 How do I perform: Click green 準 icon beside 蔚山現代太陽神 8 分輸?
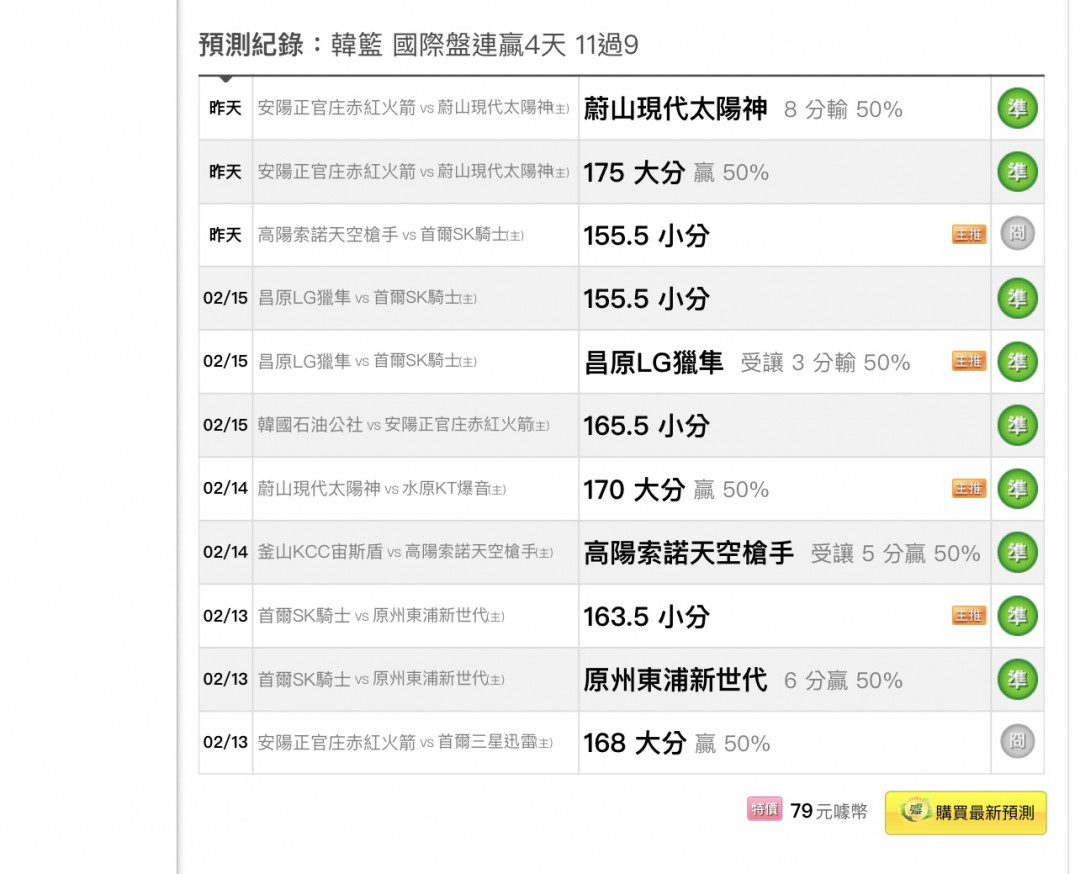click(1017, 108)
